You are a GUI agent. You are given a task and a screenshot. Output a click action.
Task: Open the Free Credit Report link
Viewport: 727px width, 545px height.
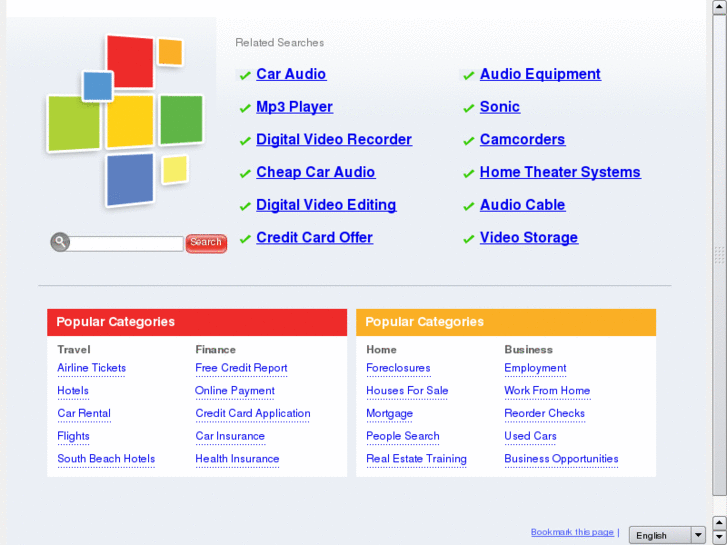point(241,368)
